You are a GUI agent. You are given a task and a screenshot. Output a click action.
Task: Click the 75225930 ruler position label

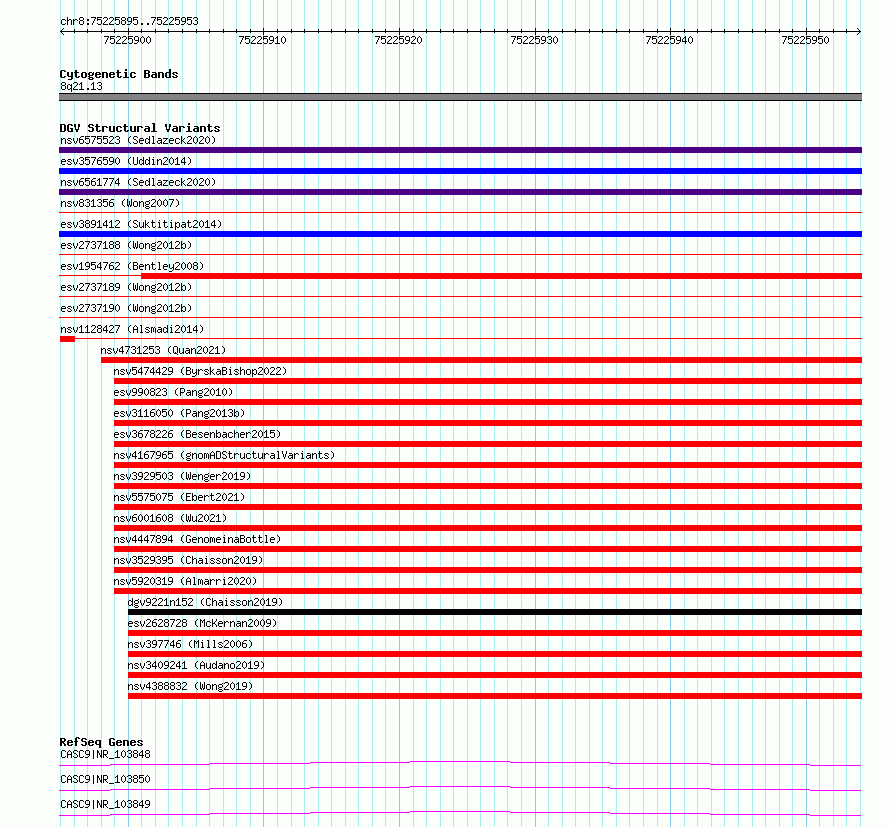coord(534,40)
